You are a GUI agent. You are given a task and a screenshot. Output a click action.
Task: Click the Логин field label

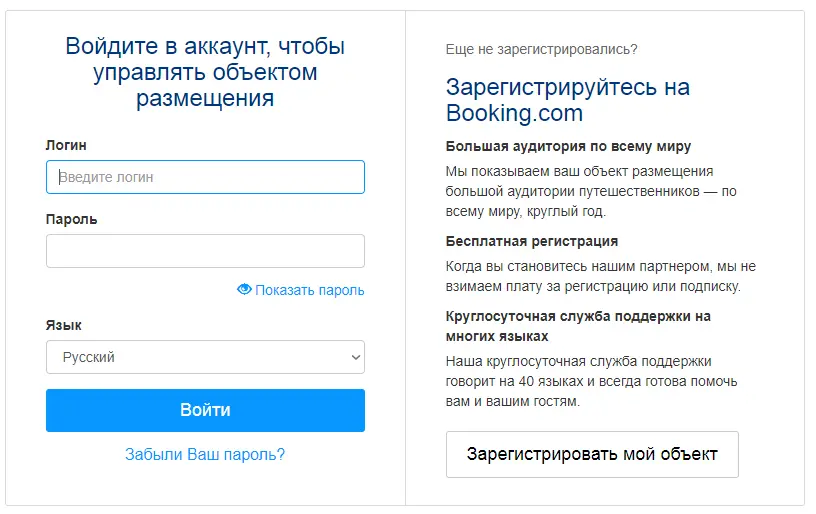tap(66, 145)
